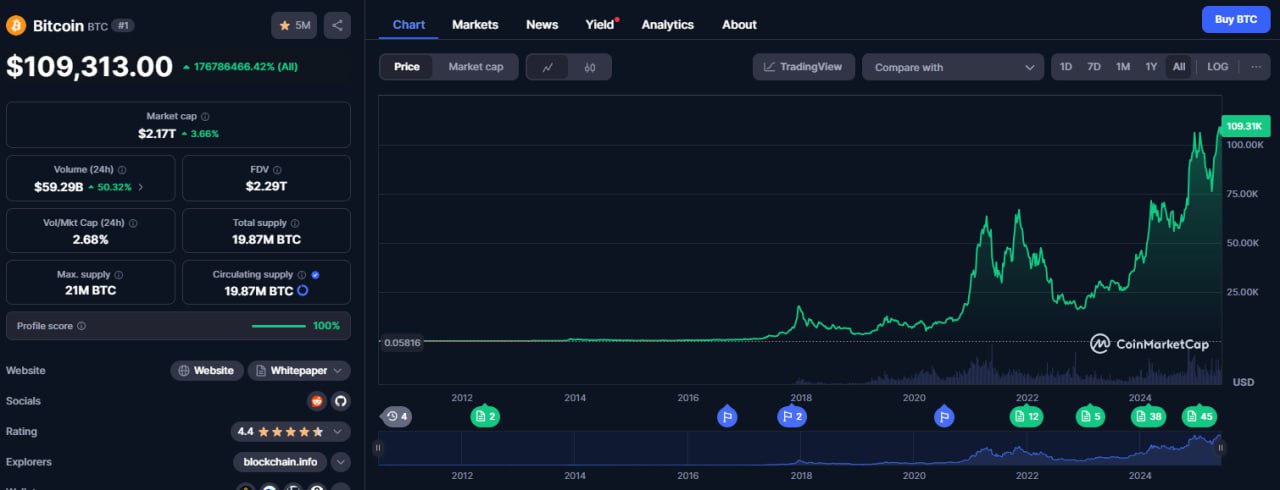Click the Buy BTC button
Image resolution: width=1280 pixels, height=490 pixels.
[1235, 19]
